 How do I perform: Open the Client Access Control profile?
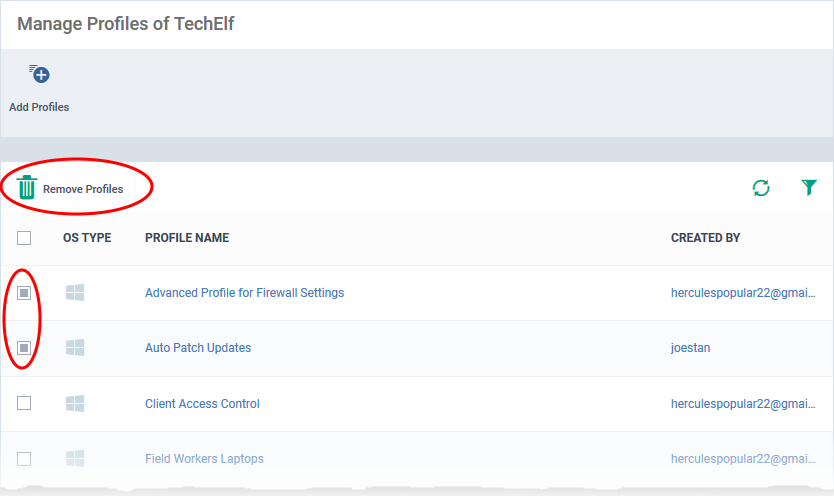(202, 403)
